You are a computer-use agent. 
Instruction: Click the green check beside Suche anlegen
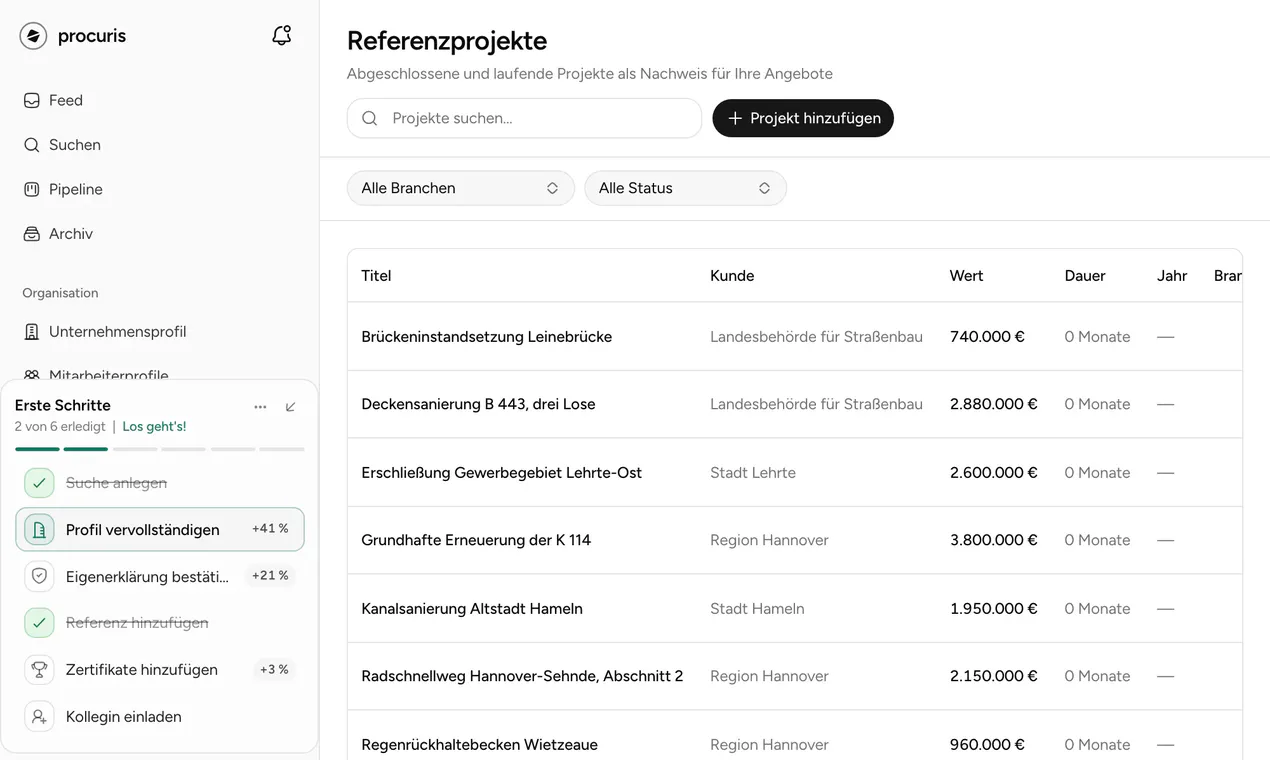[39, 483]
